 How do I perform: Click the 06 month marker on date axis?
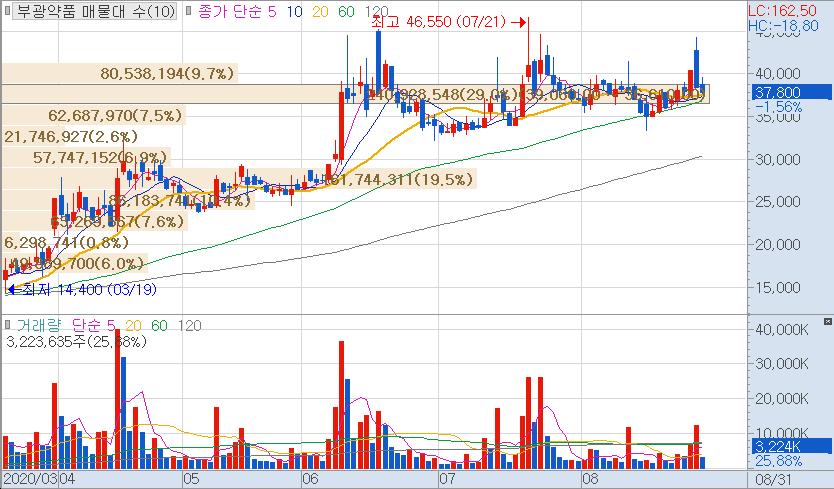point(310,479)
